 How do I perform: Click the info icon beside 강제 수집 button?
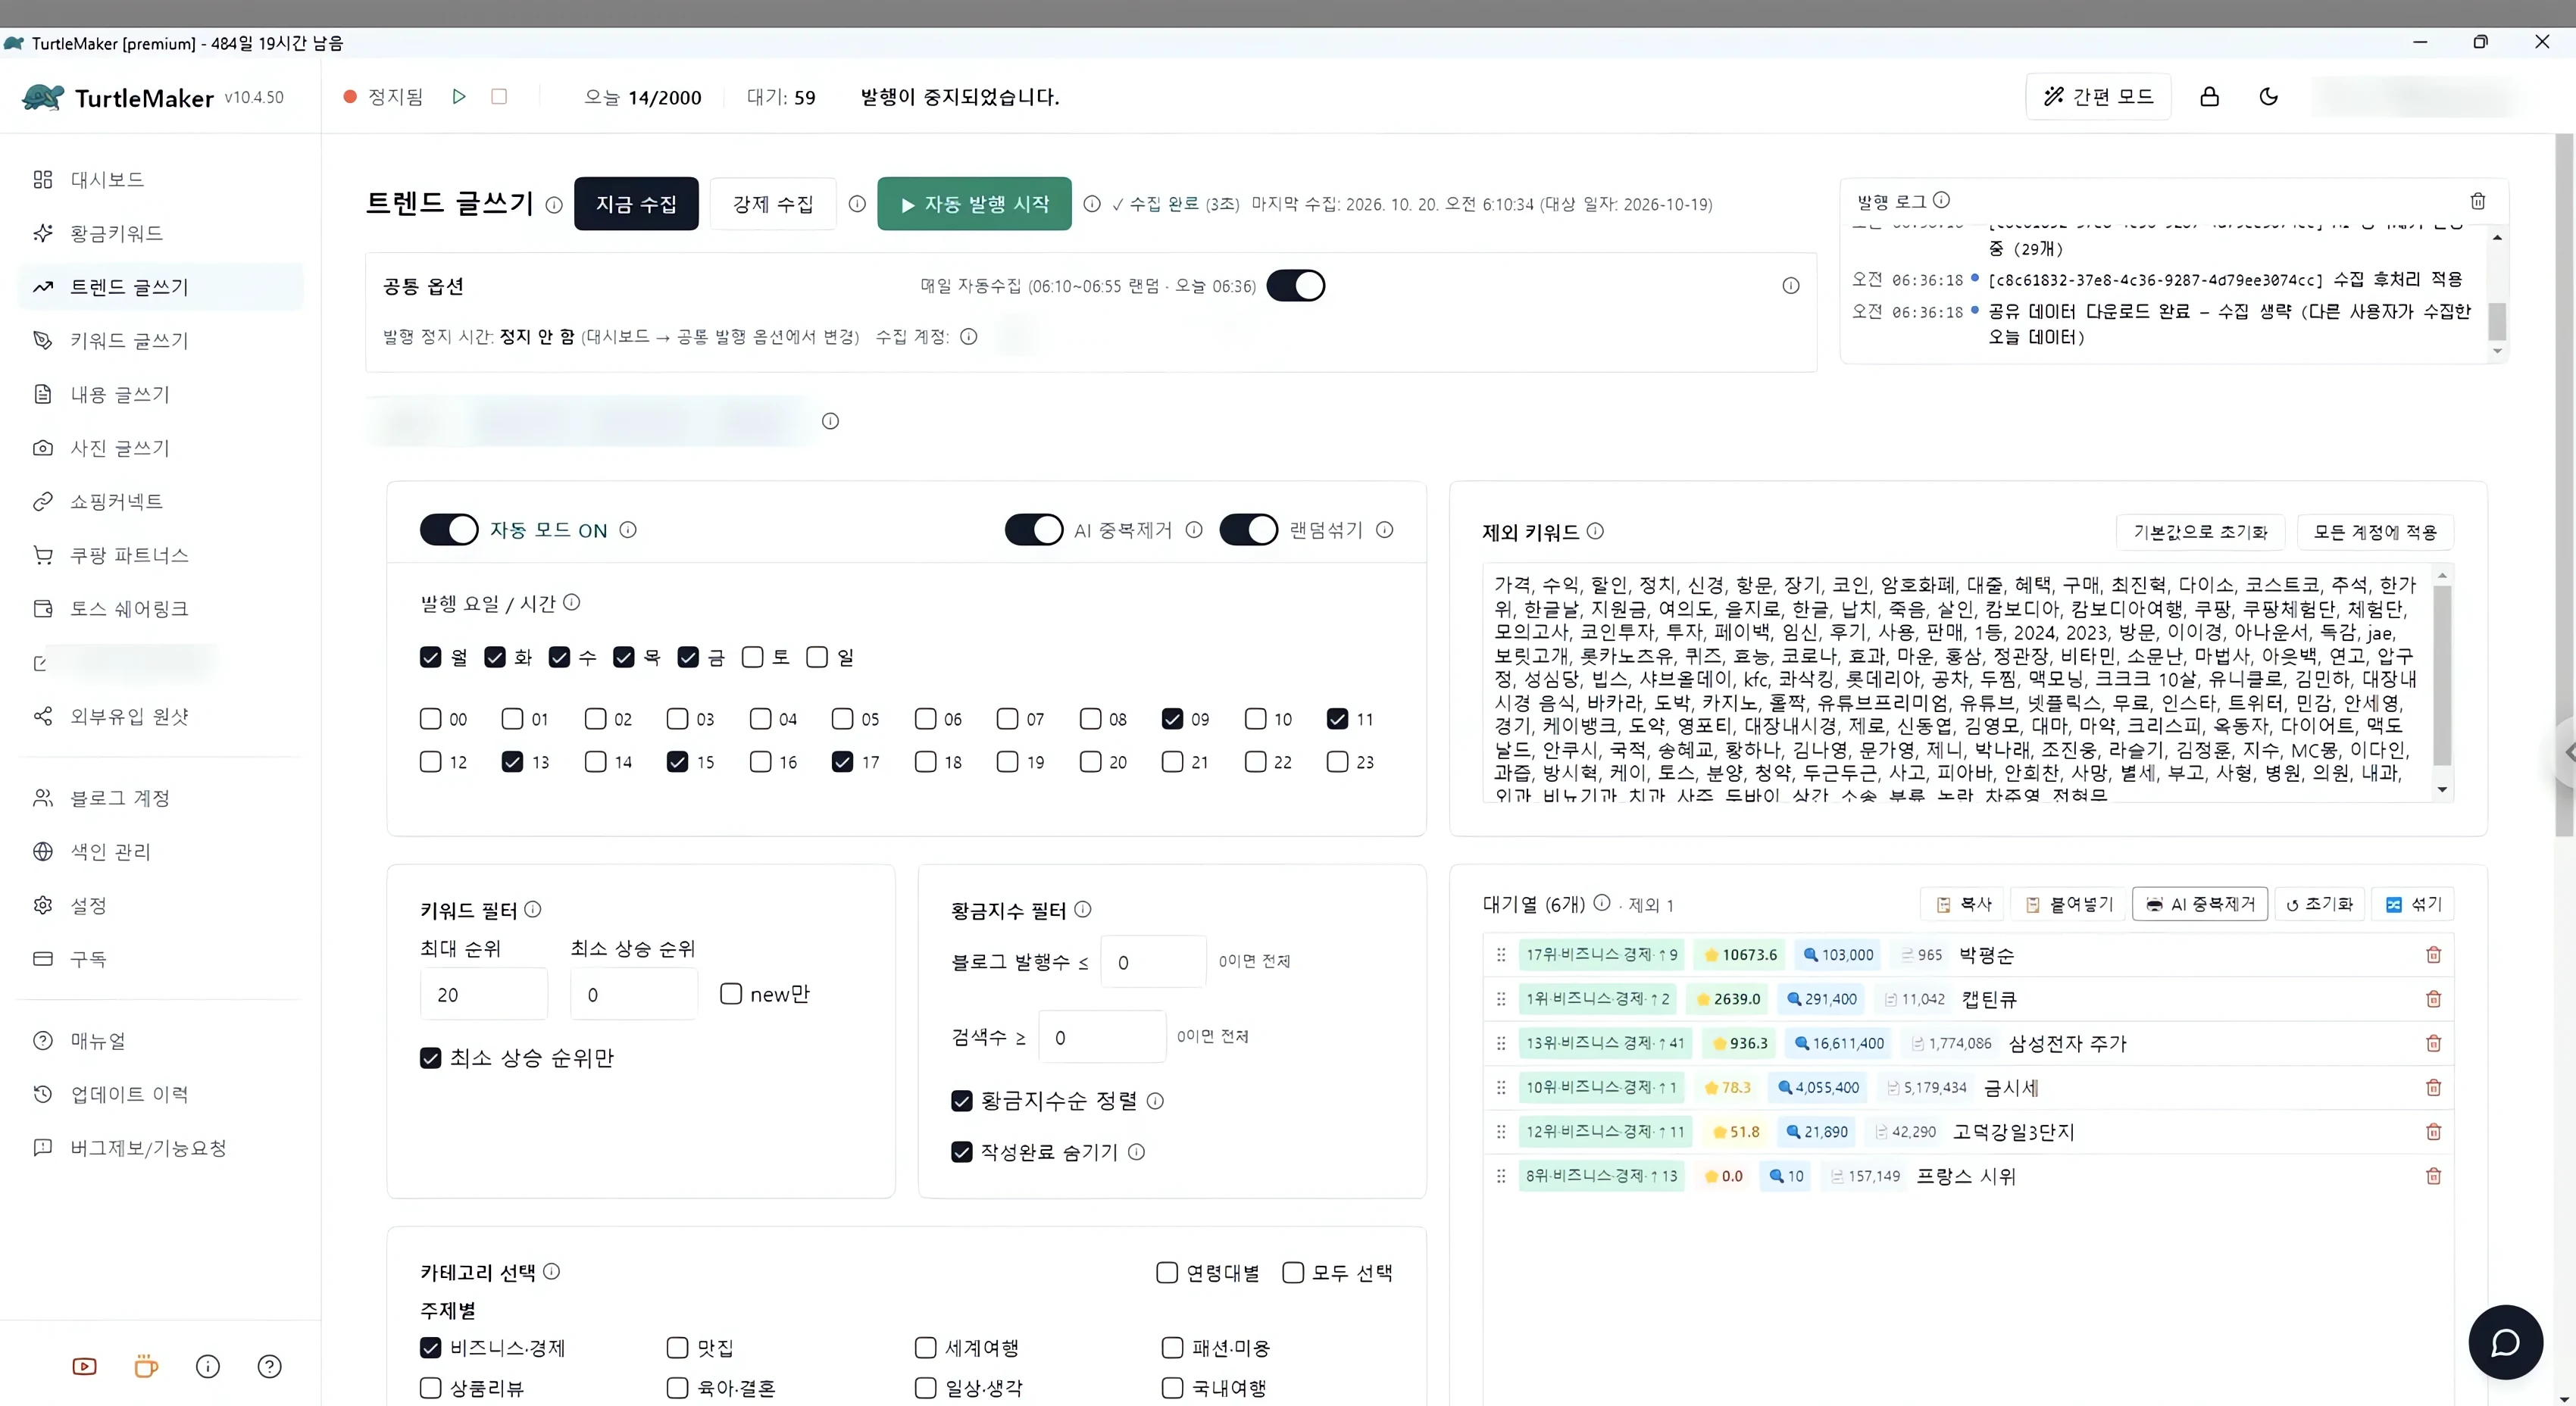coord(857,204)
